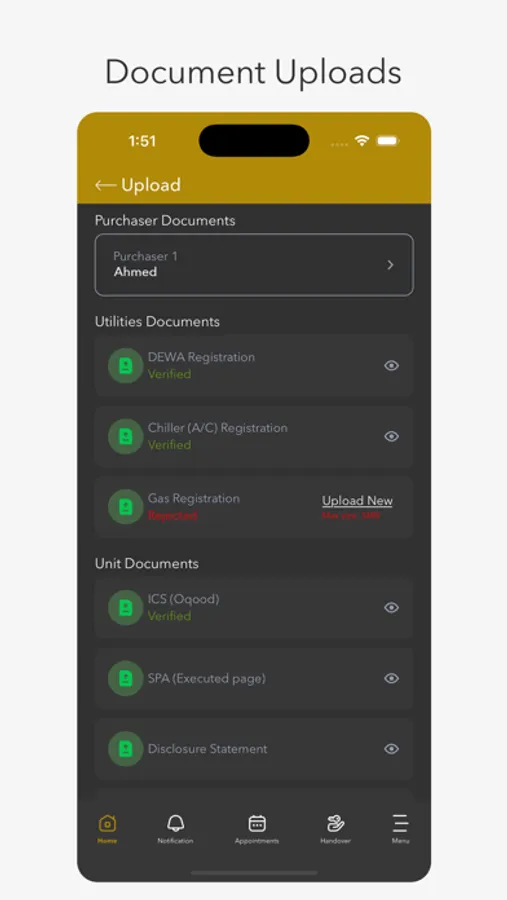Click the red max size note
The image size is (507, 900).
click(351, 516)
